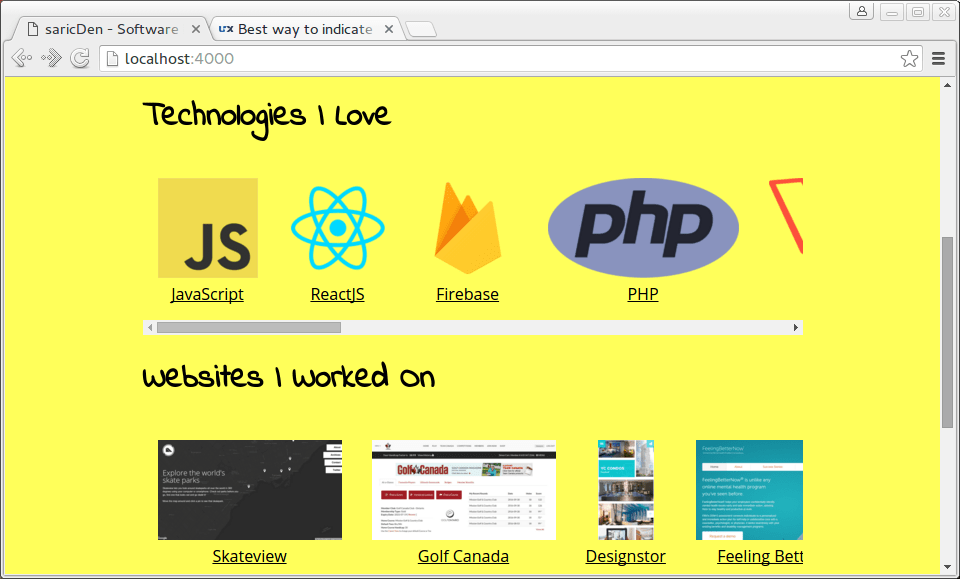Go forward using the browser forward arrow

[51, 58]
